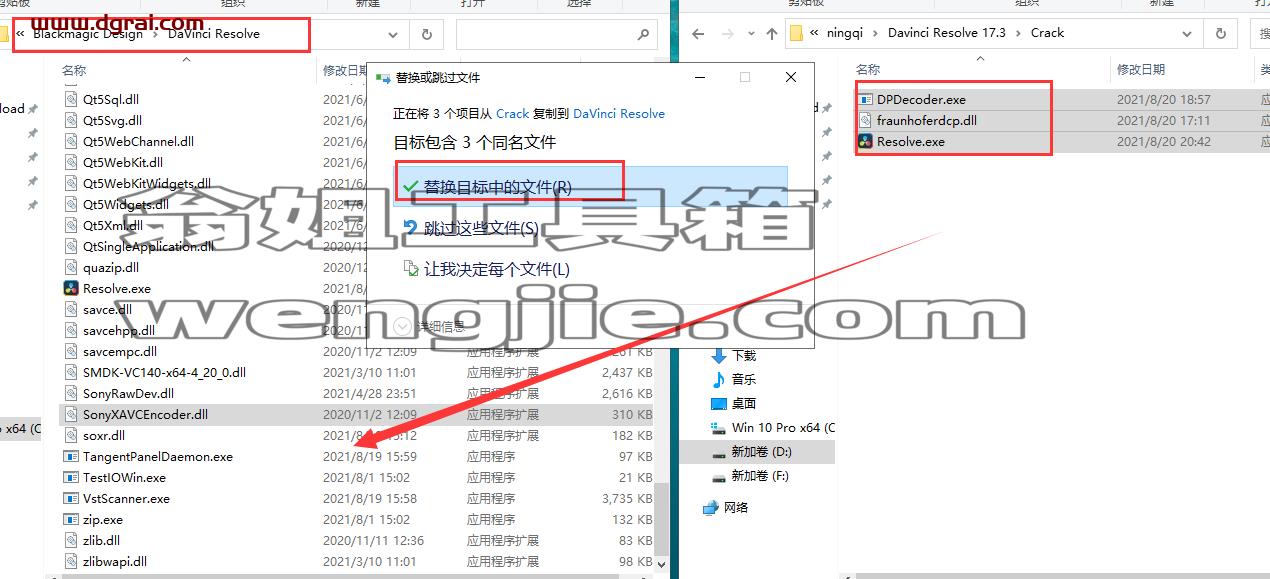This screenshot has width=1270, height=579.
Task: Select the Qt5WebKit.dll file name
Action: 123,162
